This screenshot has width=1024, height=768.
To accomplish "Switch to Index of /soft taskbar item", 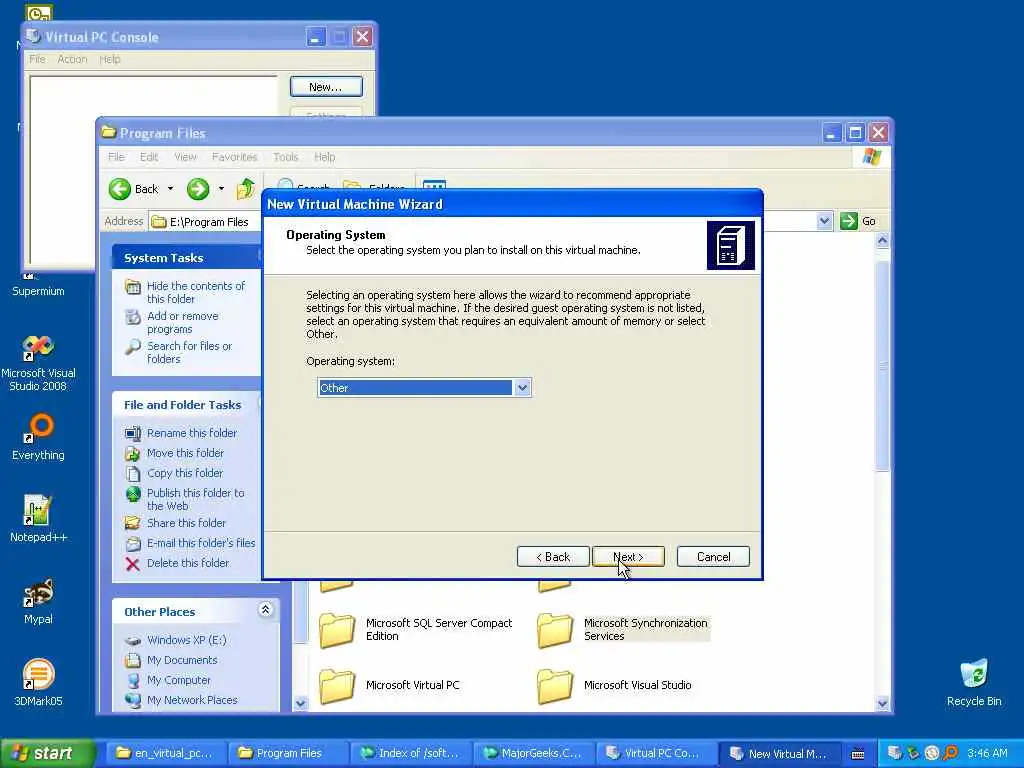I will [x=410, y=753].
